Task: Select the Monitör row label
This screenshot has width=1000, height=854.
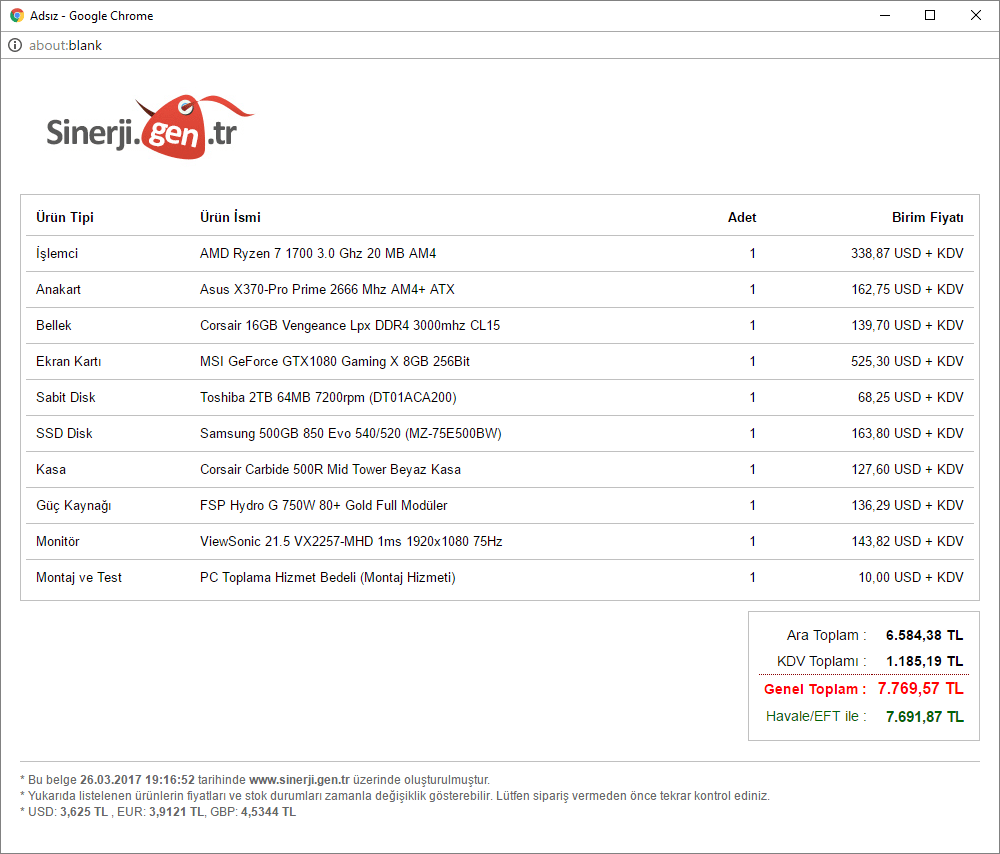Action: 57,541
